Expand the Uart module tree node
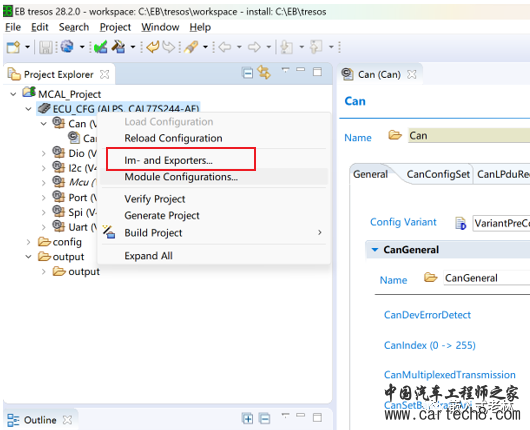The height and width of the screenshot is (430, 530). coord(44,227)
